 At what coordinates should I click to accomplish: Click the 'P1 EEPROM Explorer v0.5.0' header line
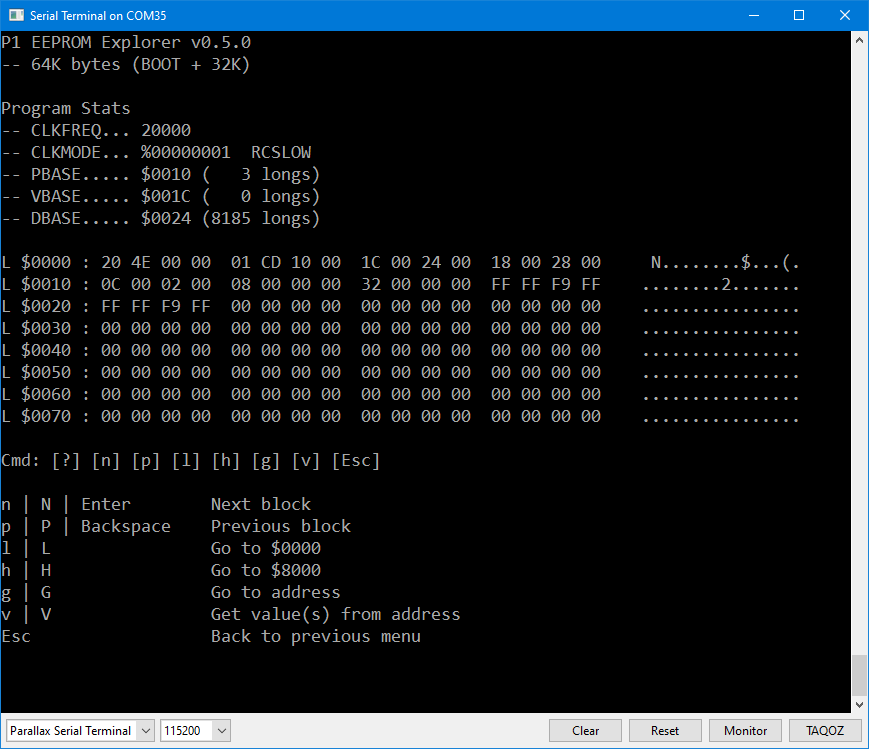[126, 43]
